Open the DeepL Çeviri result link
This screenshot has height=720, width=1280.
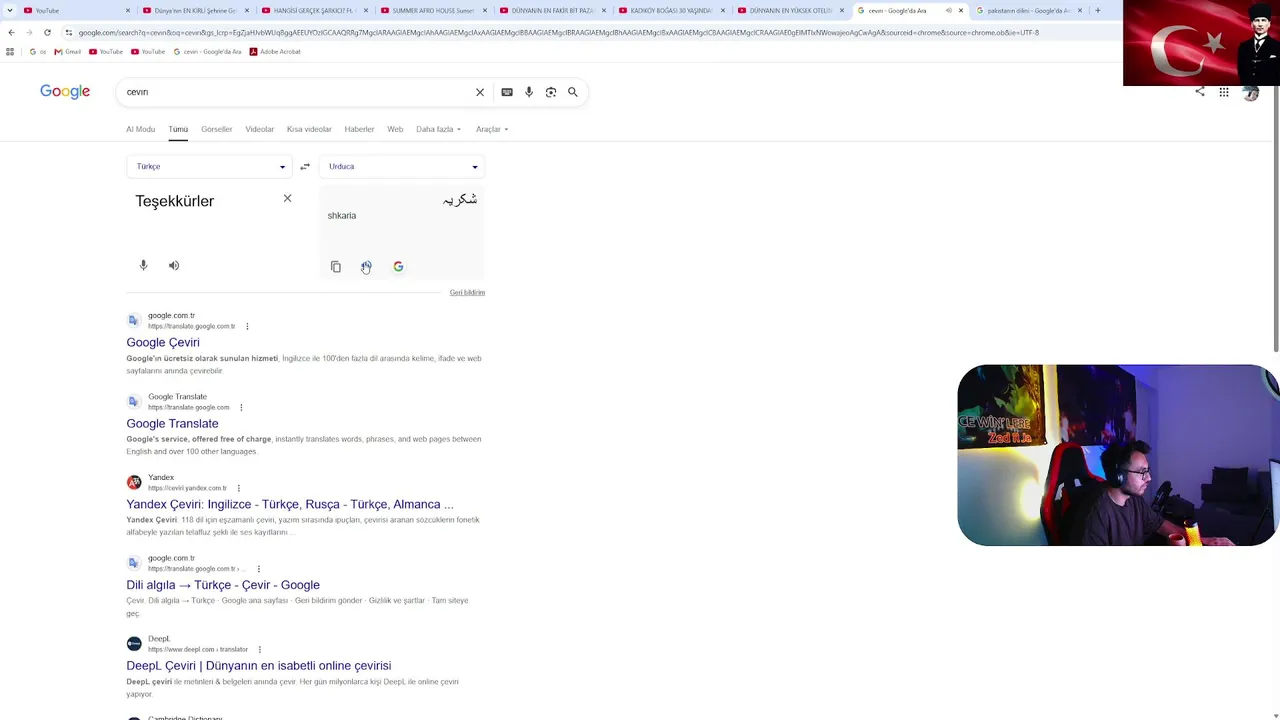[x=259, y=666]
